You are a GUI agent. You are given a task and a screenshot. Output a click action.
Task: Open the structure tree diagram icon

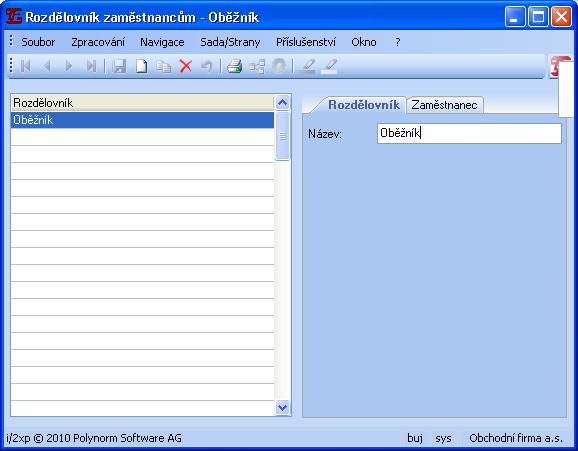coord(257,67)
